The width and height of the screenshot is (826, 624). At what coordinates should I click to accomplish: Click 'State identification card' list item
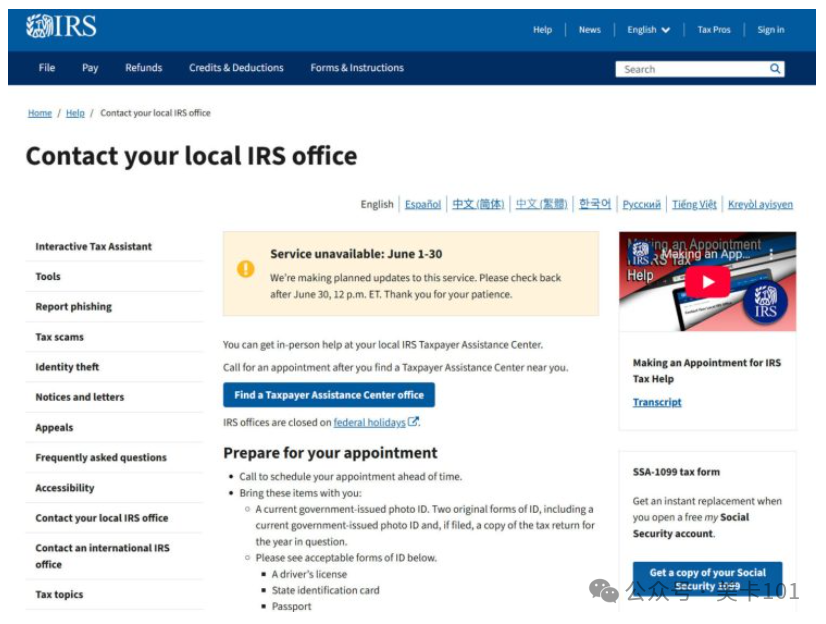click(326, 590)
